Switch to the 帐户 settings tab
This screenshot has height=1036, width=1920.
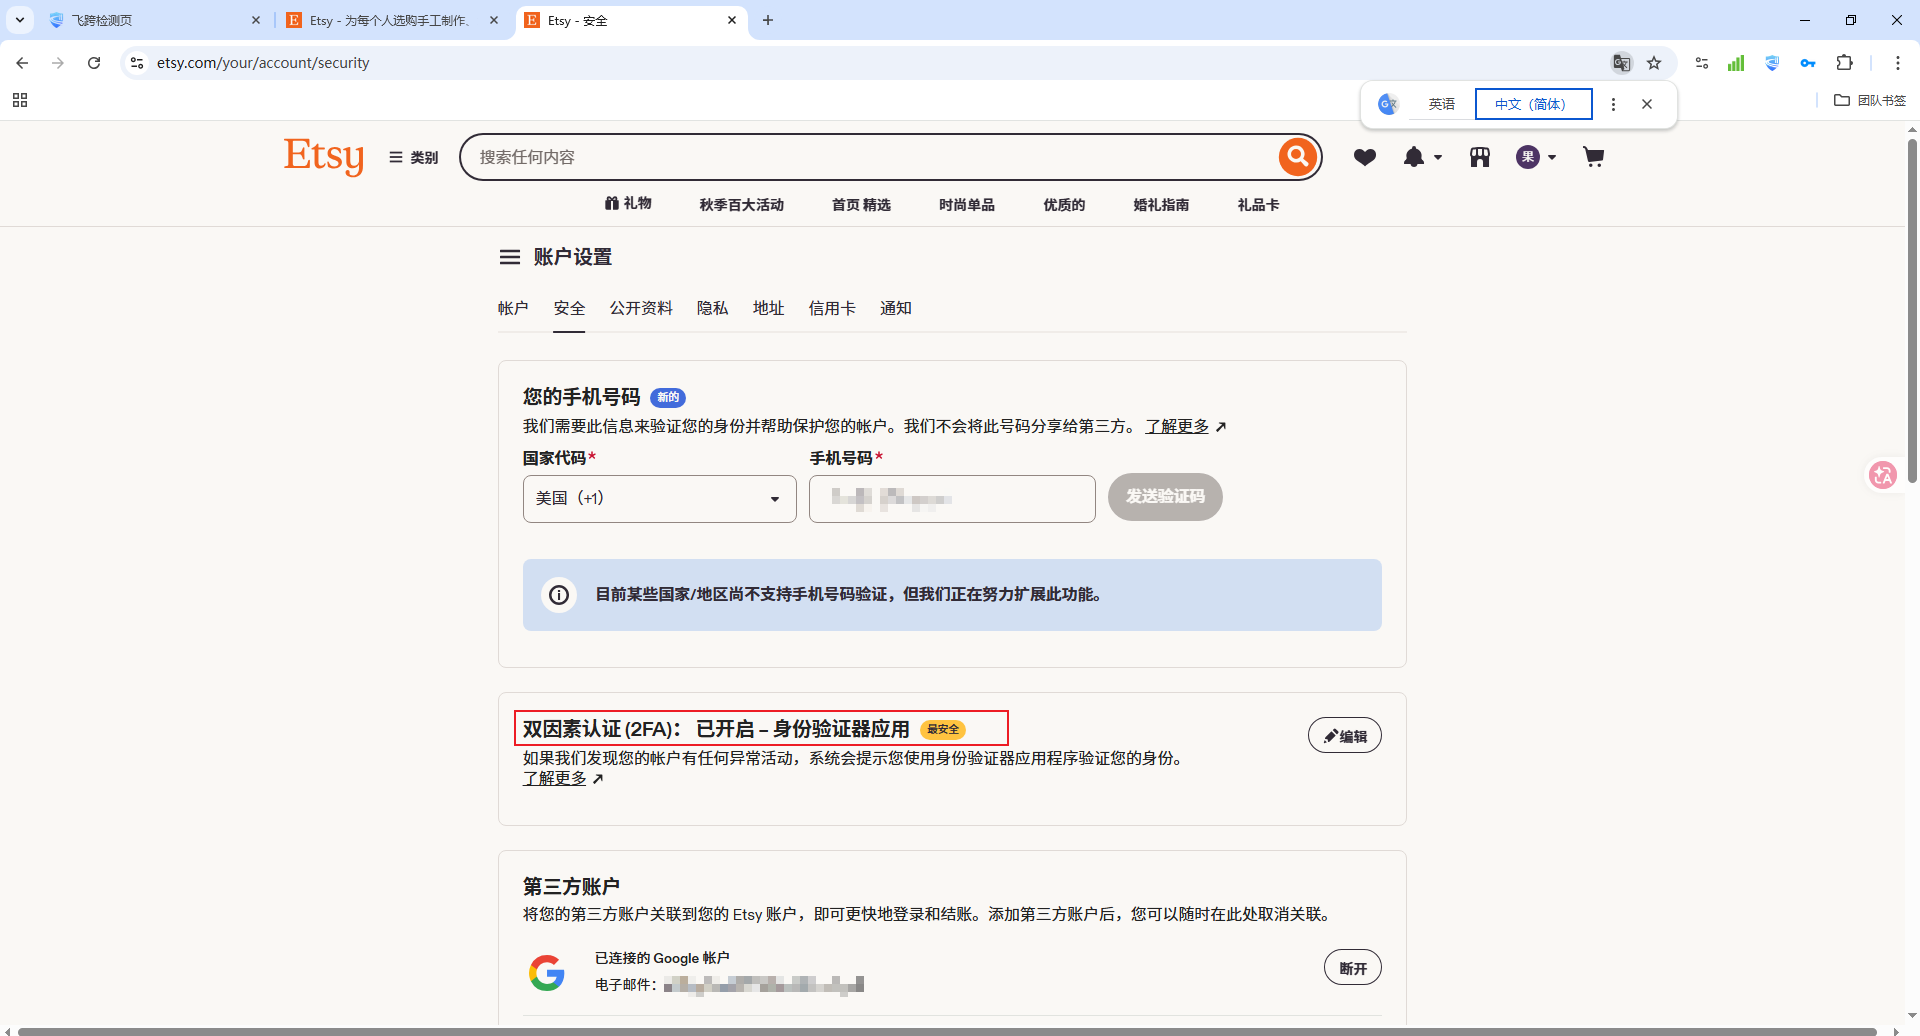pyautogui.click(x=513, y=308)
